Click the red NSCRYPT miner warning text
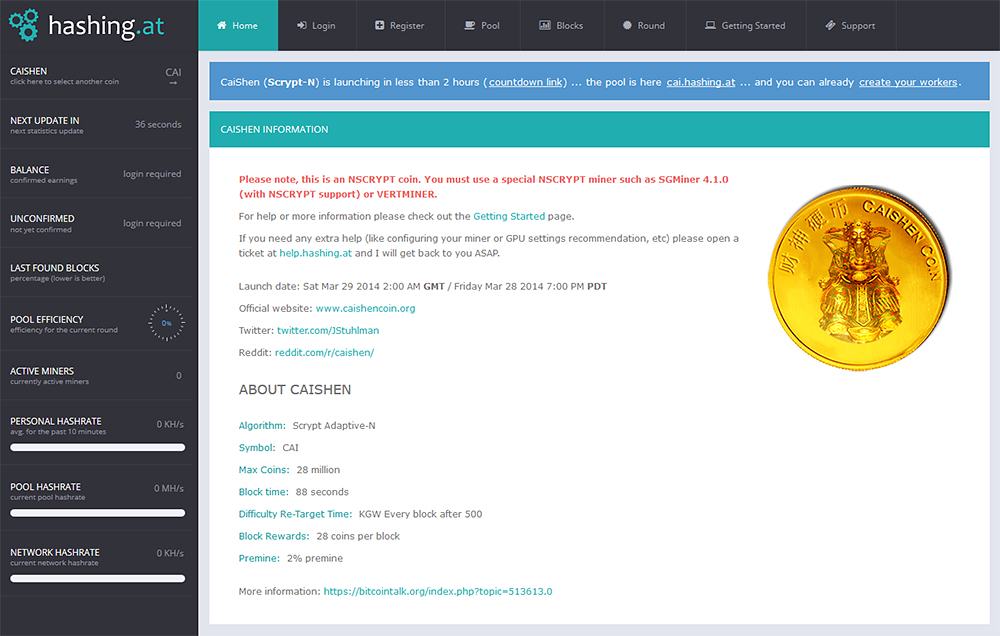This screenshot has width=1000, height=636. (483, 187)
